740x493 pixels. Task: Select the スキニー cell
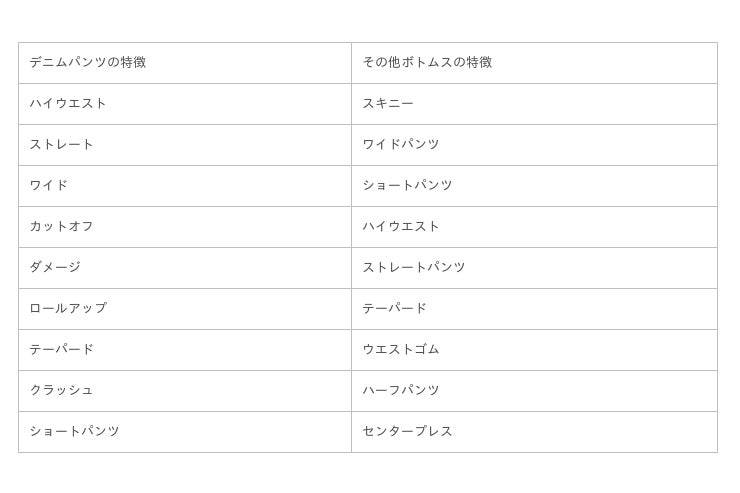[388, 103]
